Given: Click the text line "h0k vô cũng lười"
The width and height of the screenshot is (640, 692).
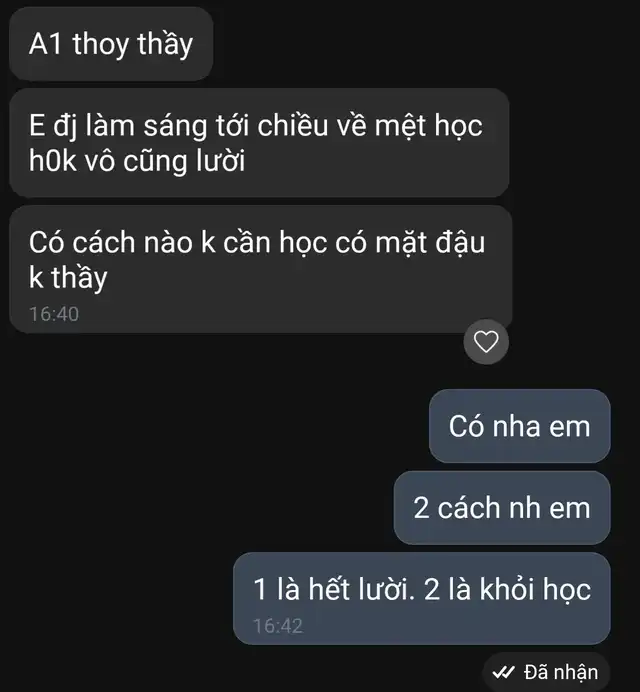Looking at the screenshot, I should point(137,161).
